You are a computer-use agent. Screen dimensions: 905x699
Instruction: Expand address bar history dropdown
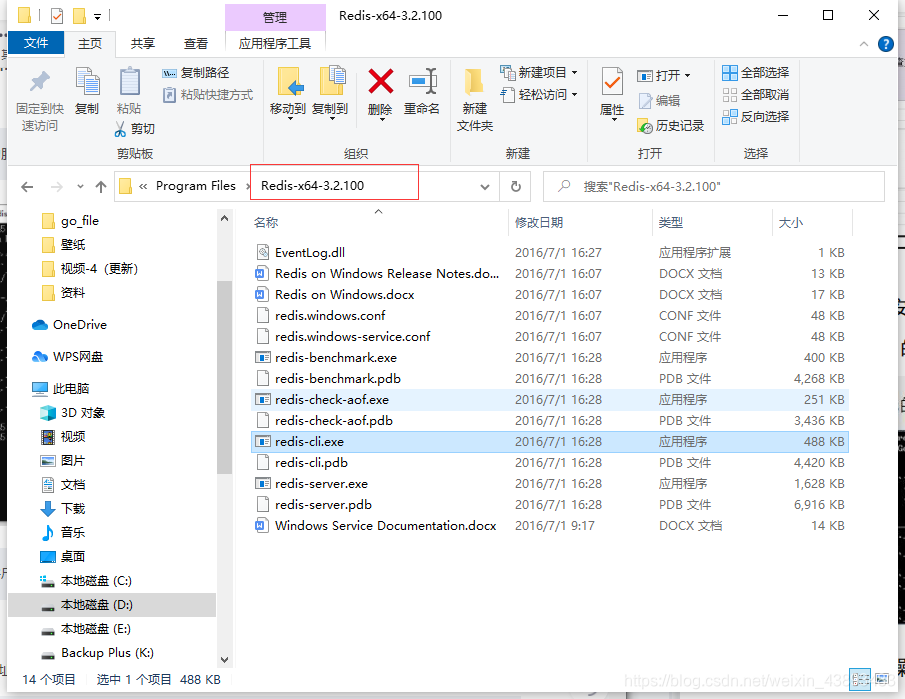click(485, 186)
